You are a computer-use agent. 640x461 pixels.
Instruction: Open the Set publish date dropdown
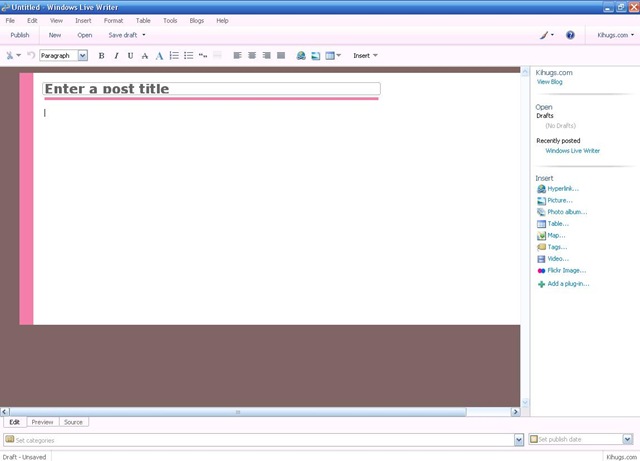628,439
